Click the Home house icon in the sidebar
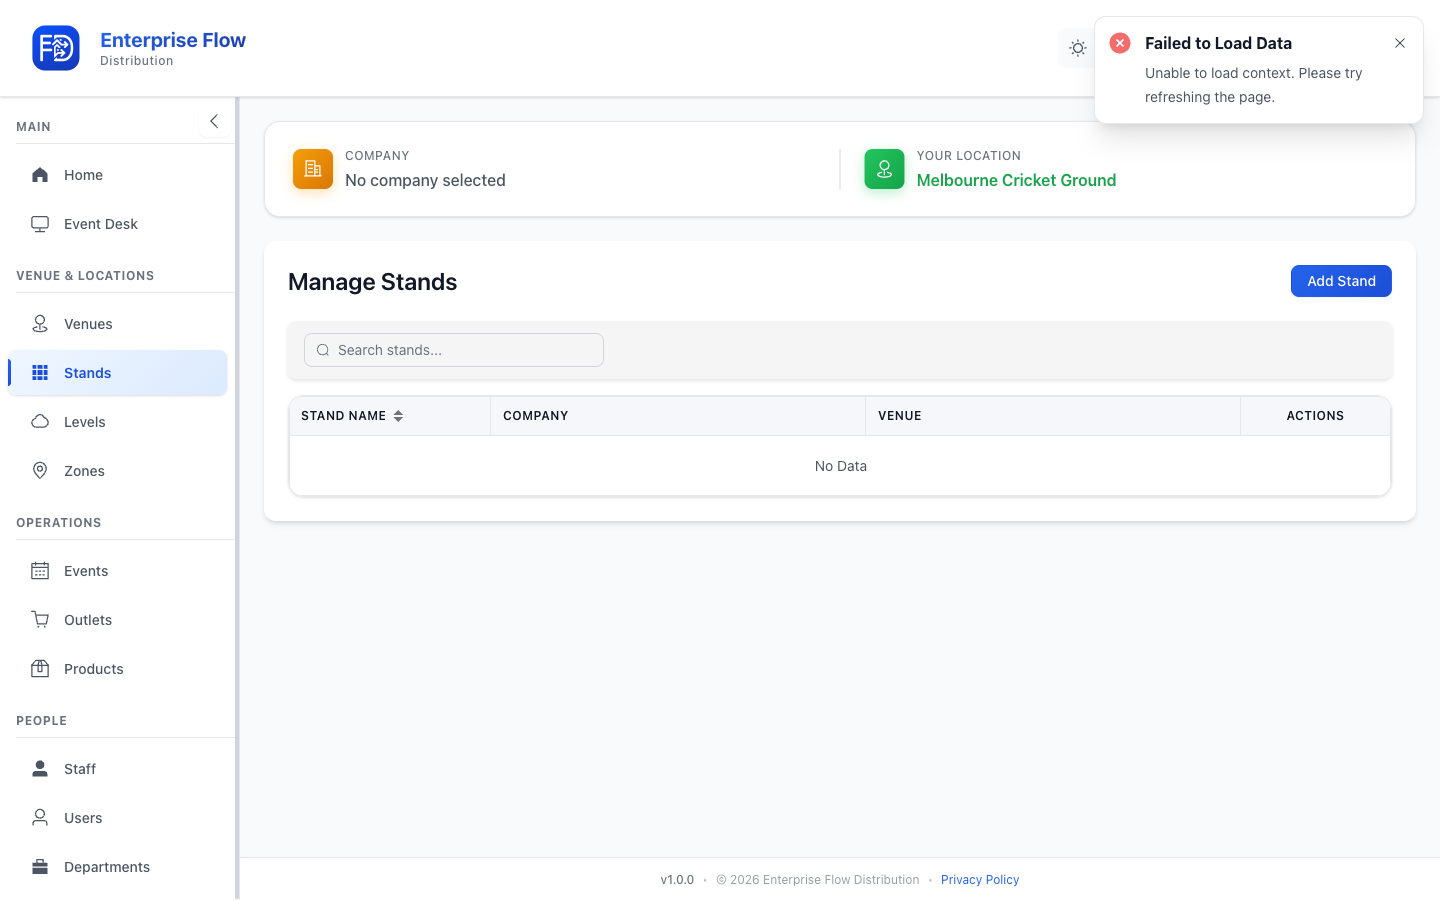The height and width of the screenshot is (900, 1440). [x=40, y=175]
